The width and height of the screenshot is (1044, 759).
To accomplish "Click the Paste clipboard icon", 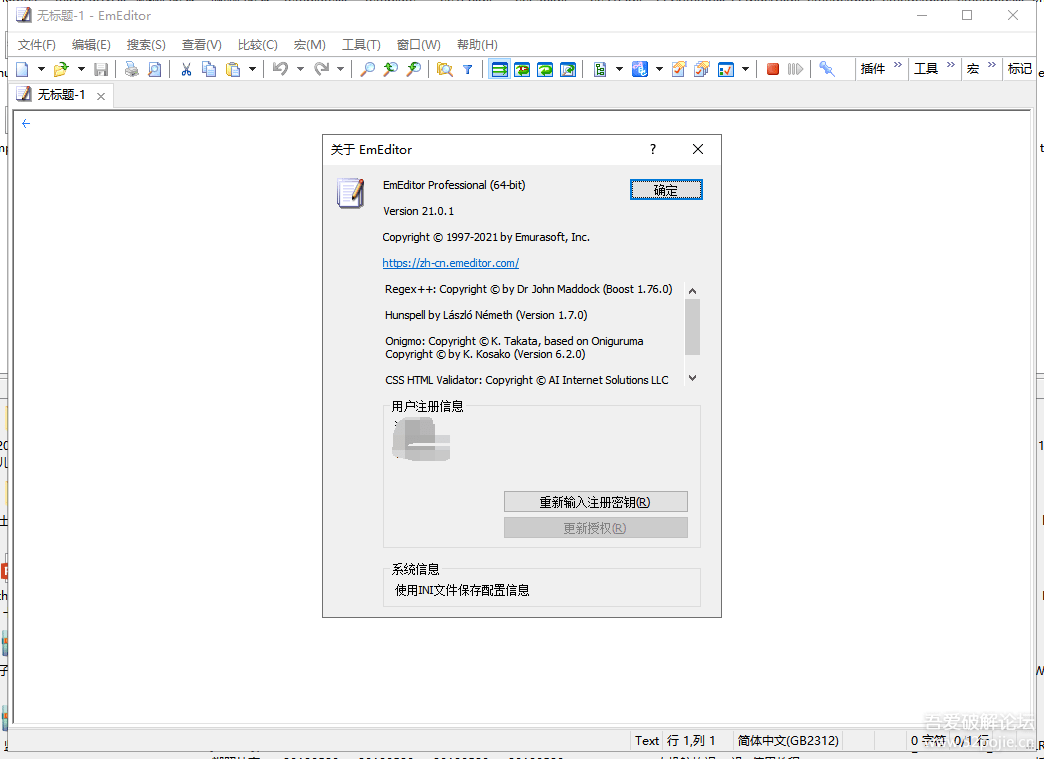I will click(233, 69).
